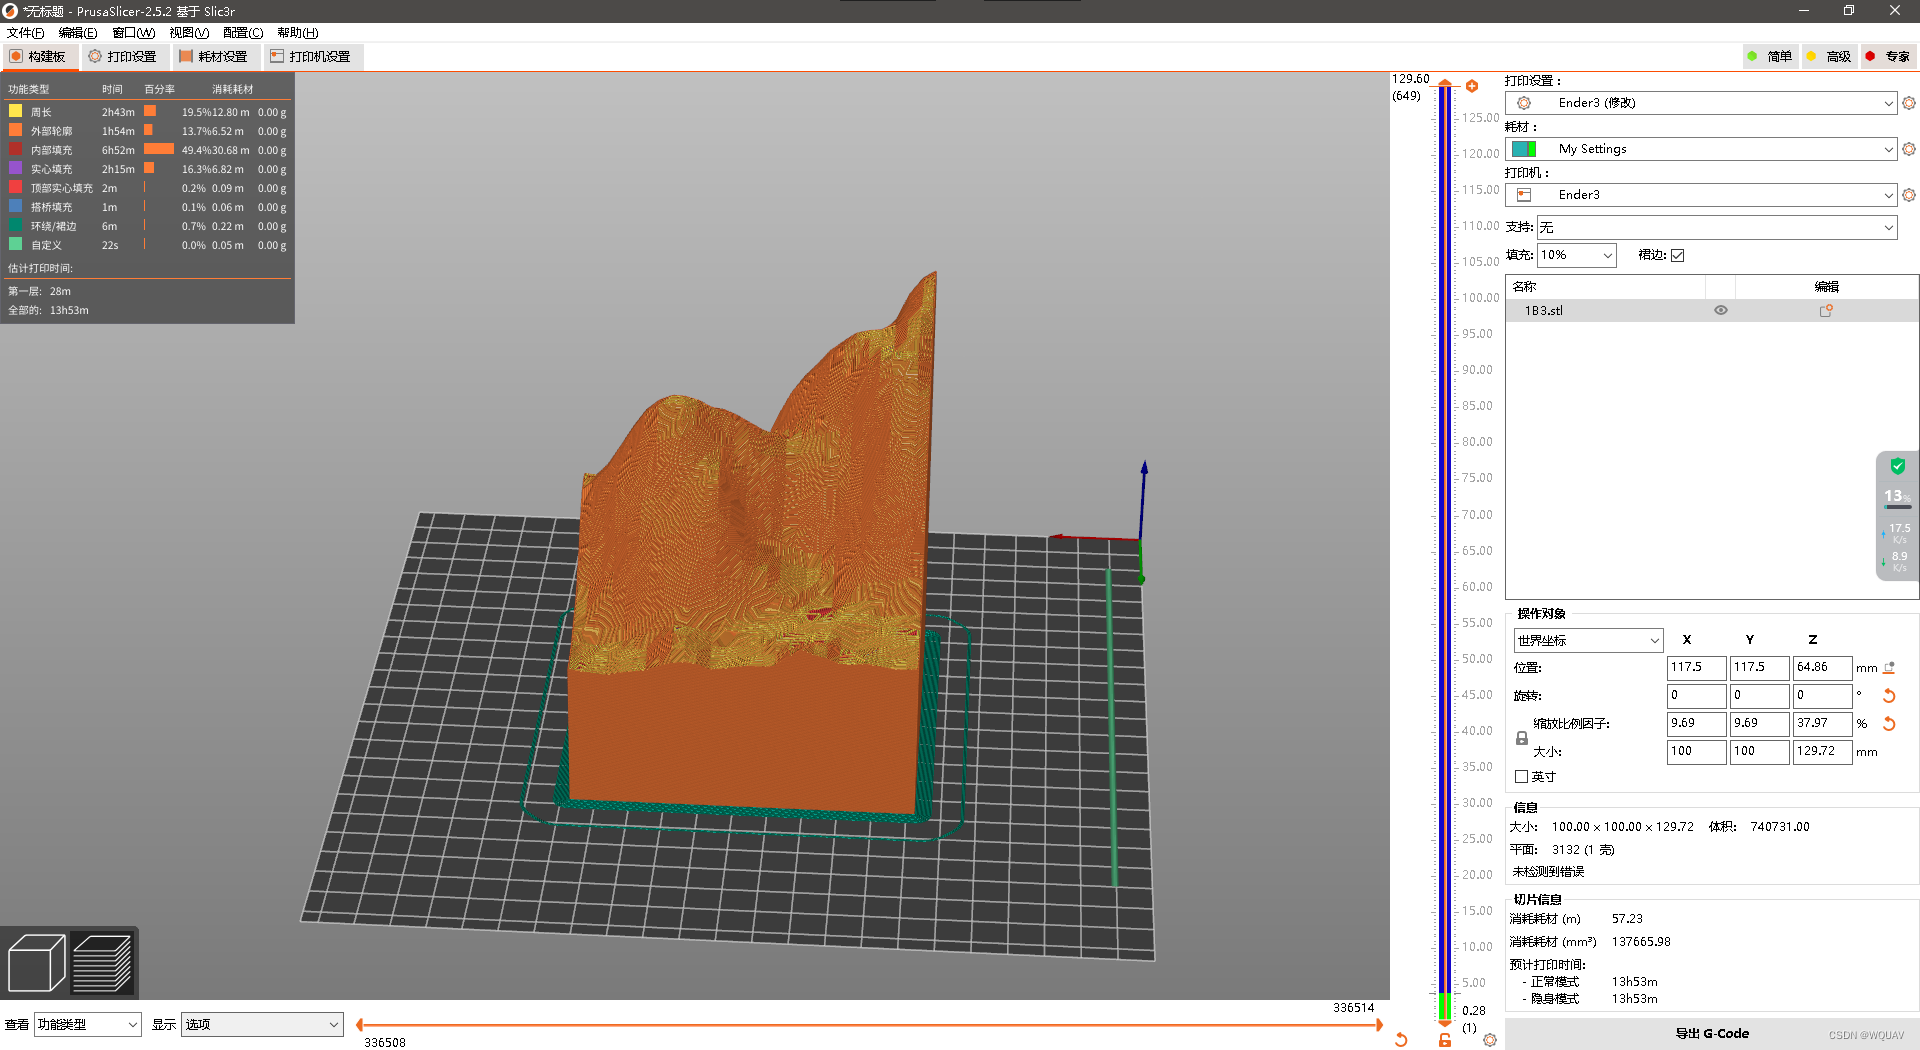The image size is (1920, 1050).
Task: Open the 世界坐标 coordinate system dropdown
Action: [1588, 640]
